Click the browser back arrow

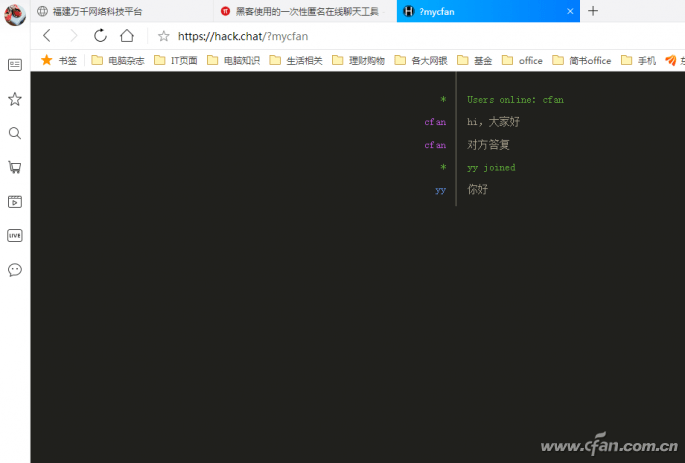pos(47,35)
